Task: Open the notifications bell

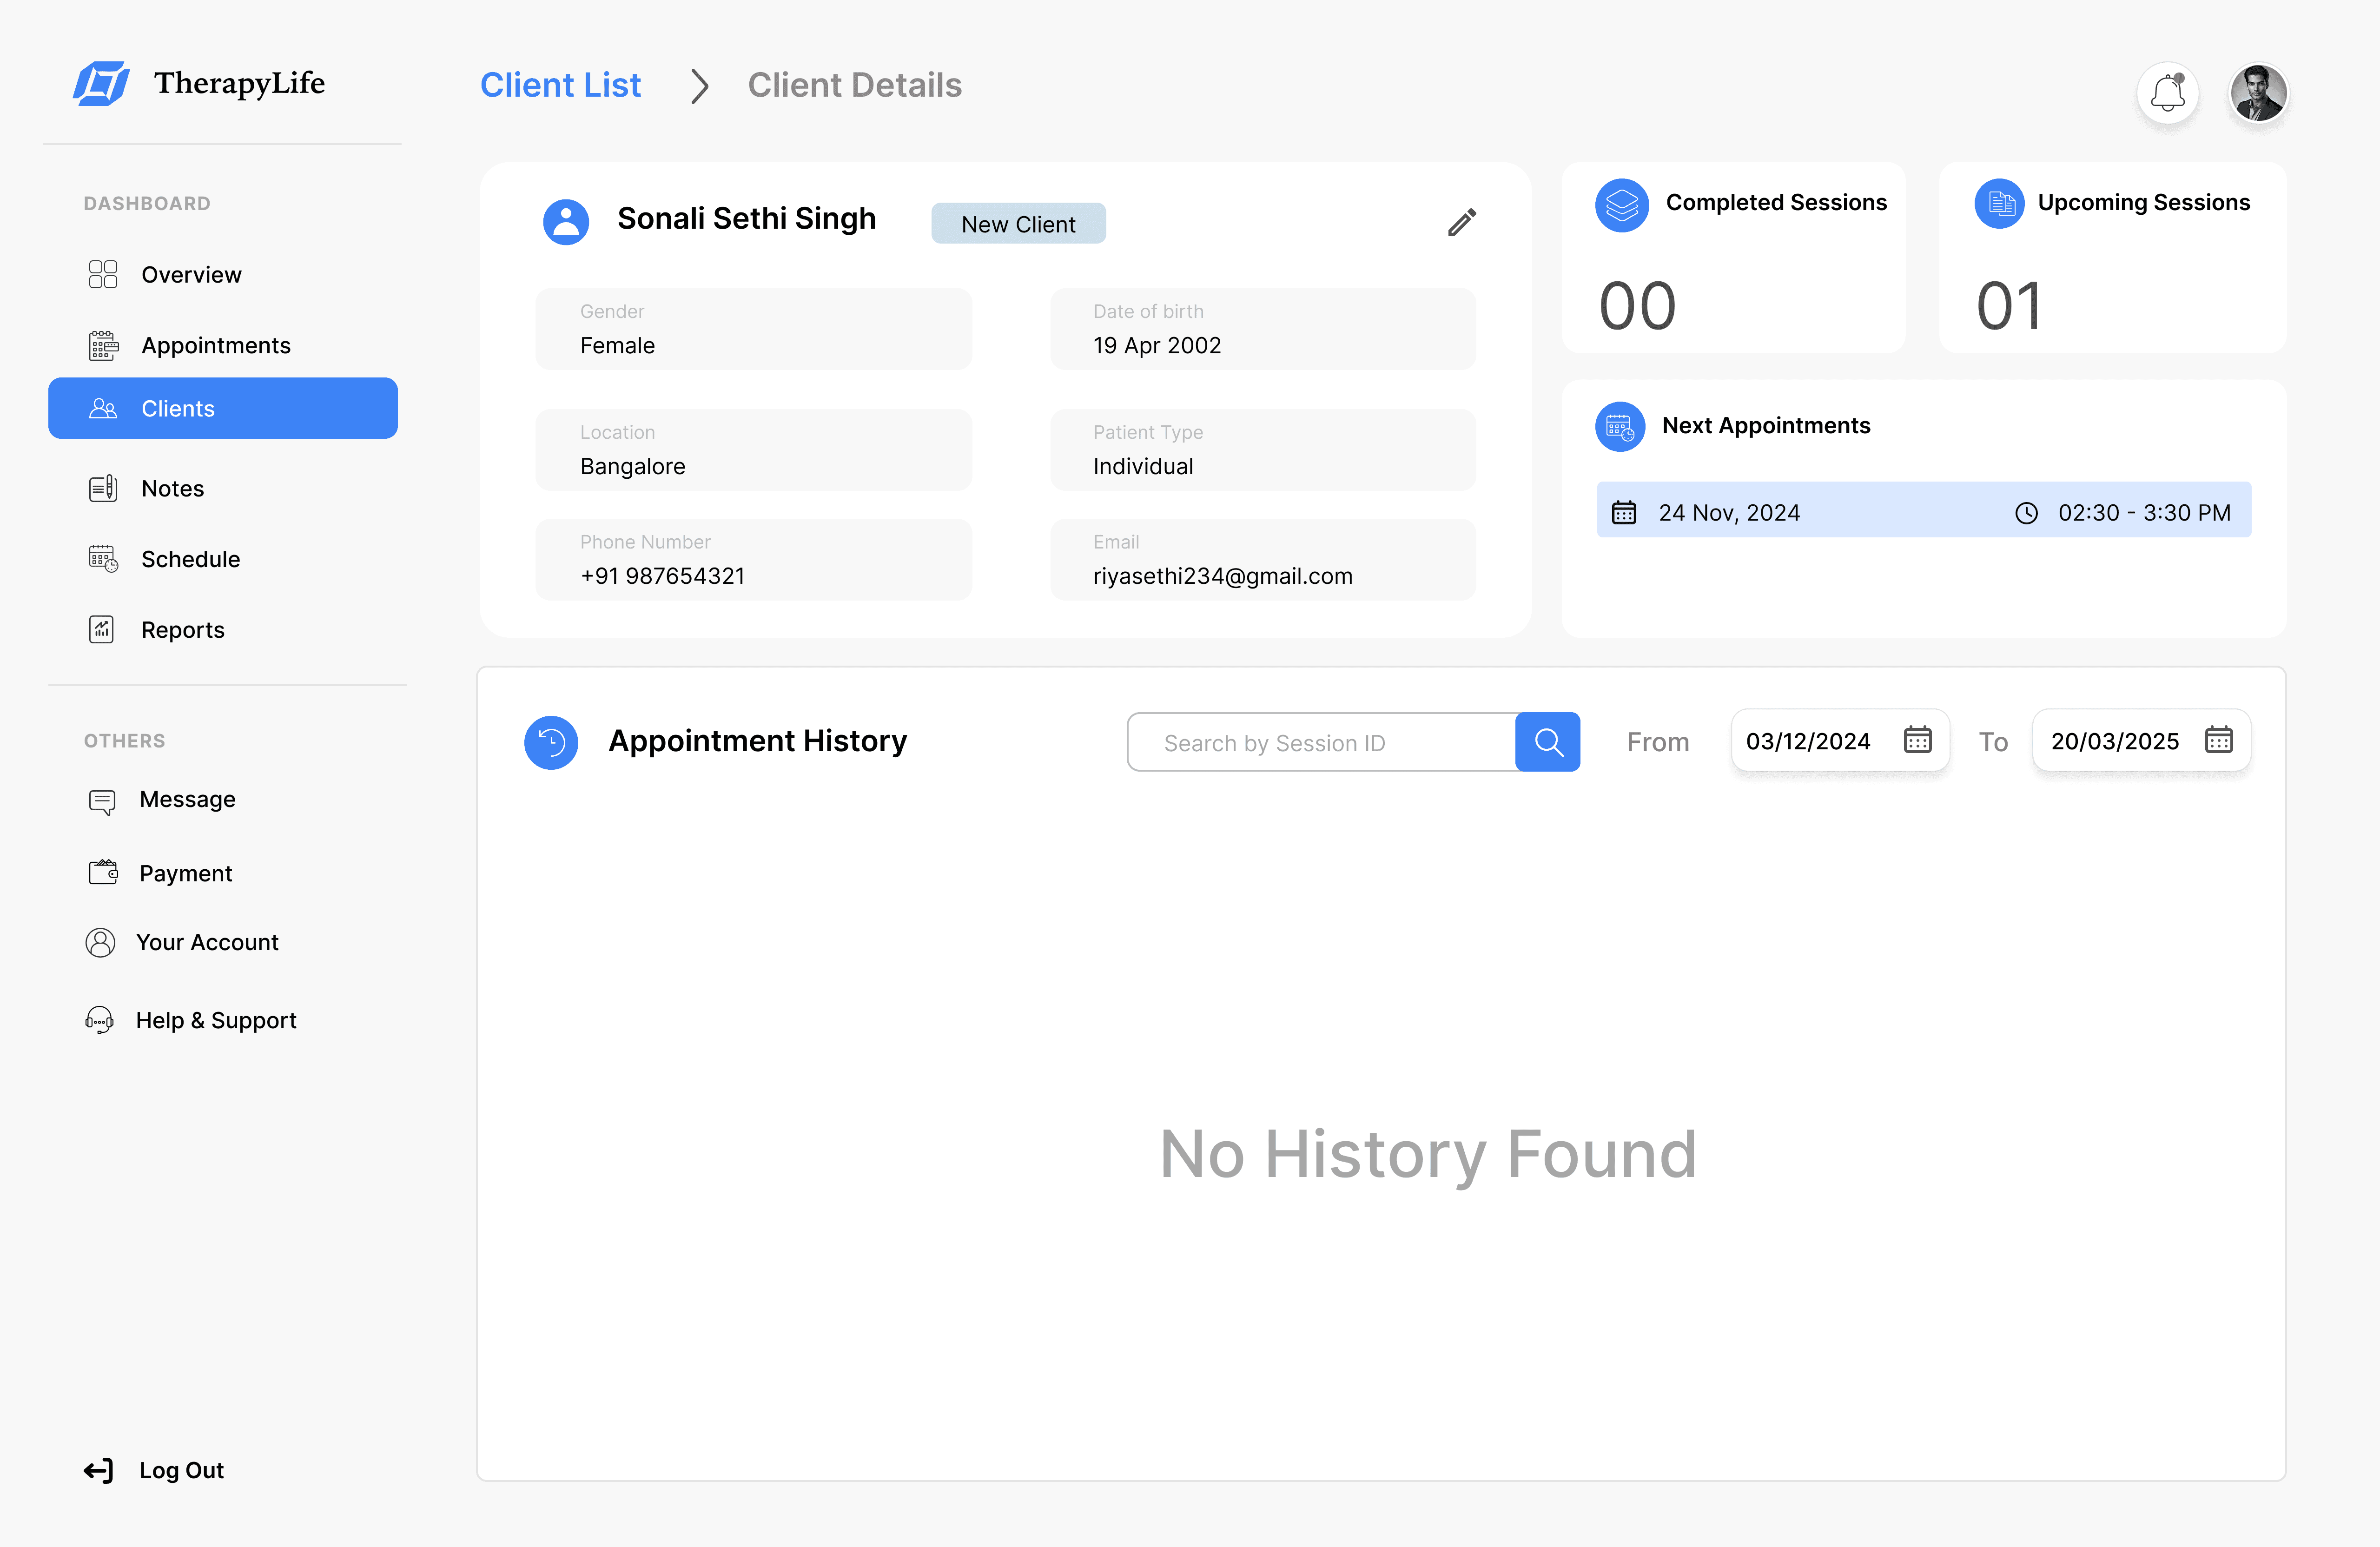Action: tap(2167, 94)
